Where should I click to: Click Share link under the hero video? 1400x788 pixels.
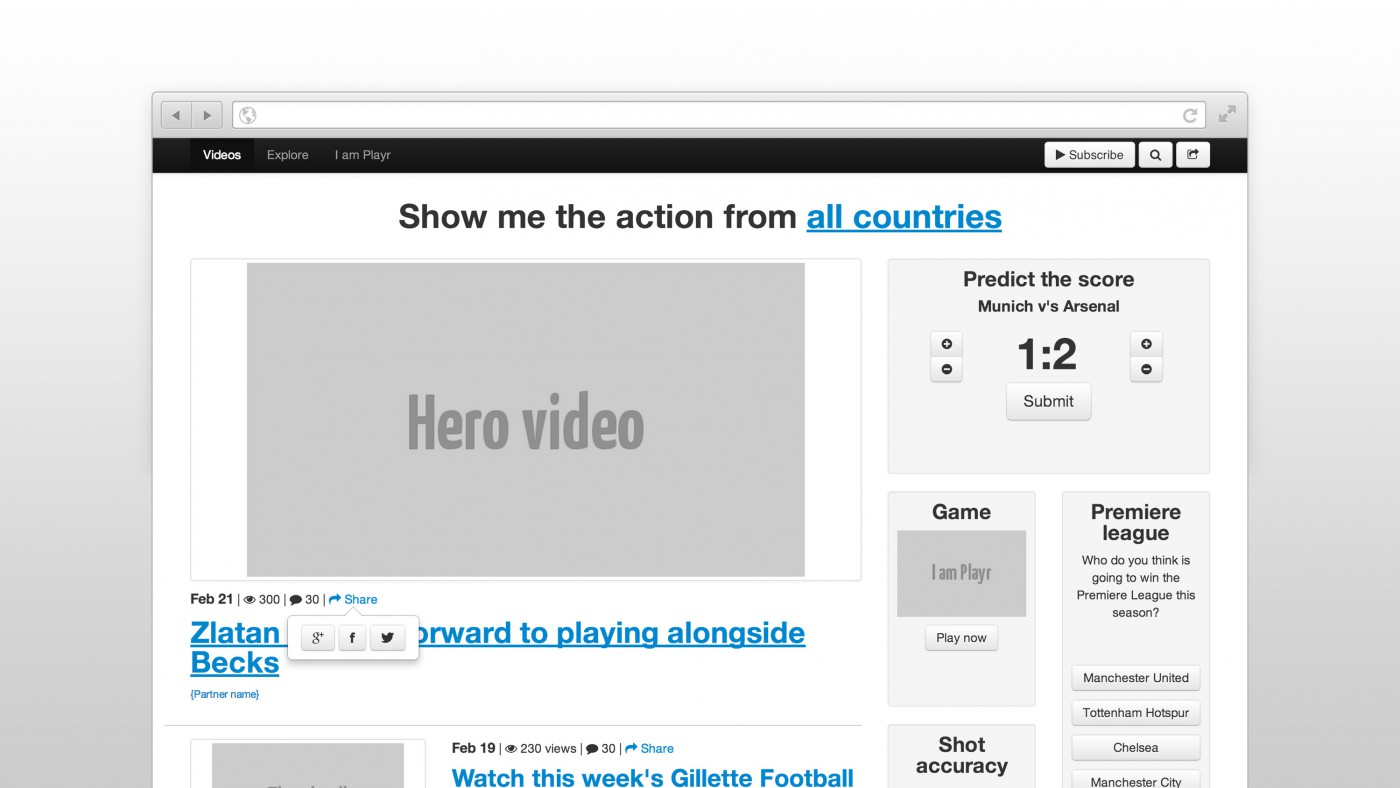point(353,600)
